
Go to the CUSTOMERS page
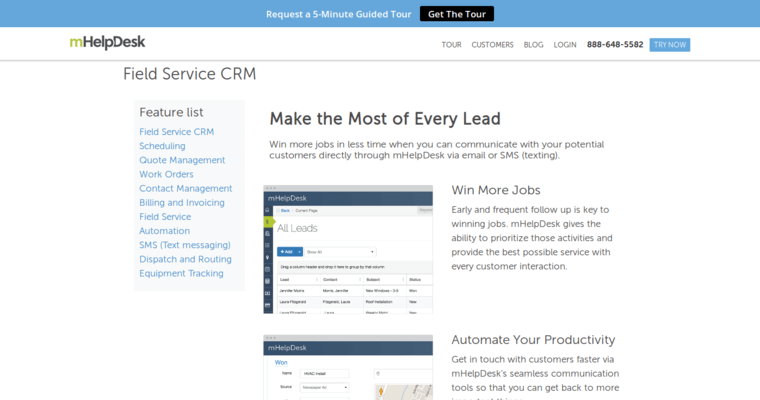(492, 45)
